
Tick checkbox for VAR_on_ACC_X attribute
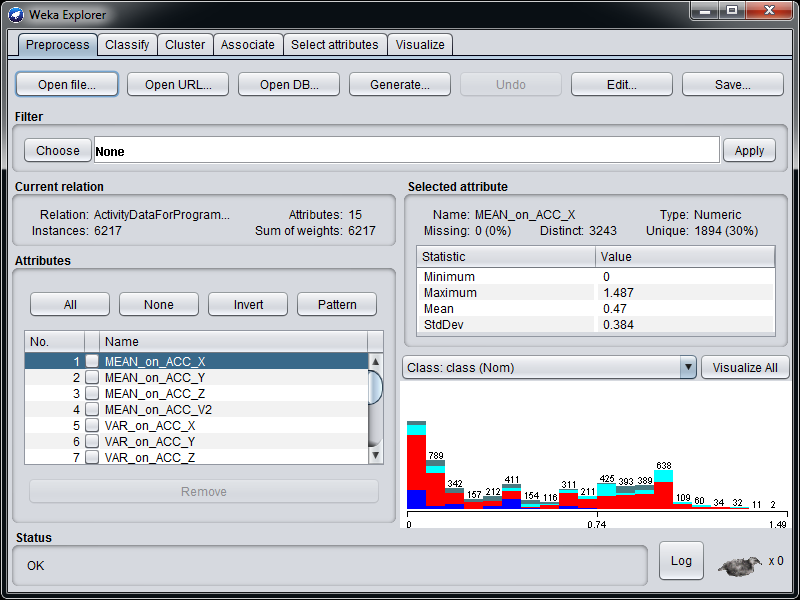[92, 425]
